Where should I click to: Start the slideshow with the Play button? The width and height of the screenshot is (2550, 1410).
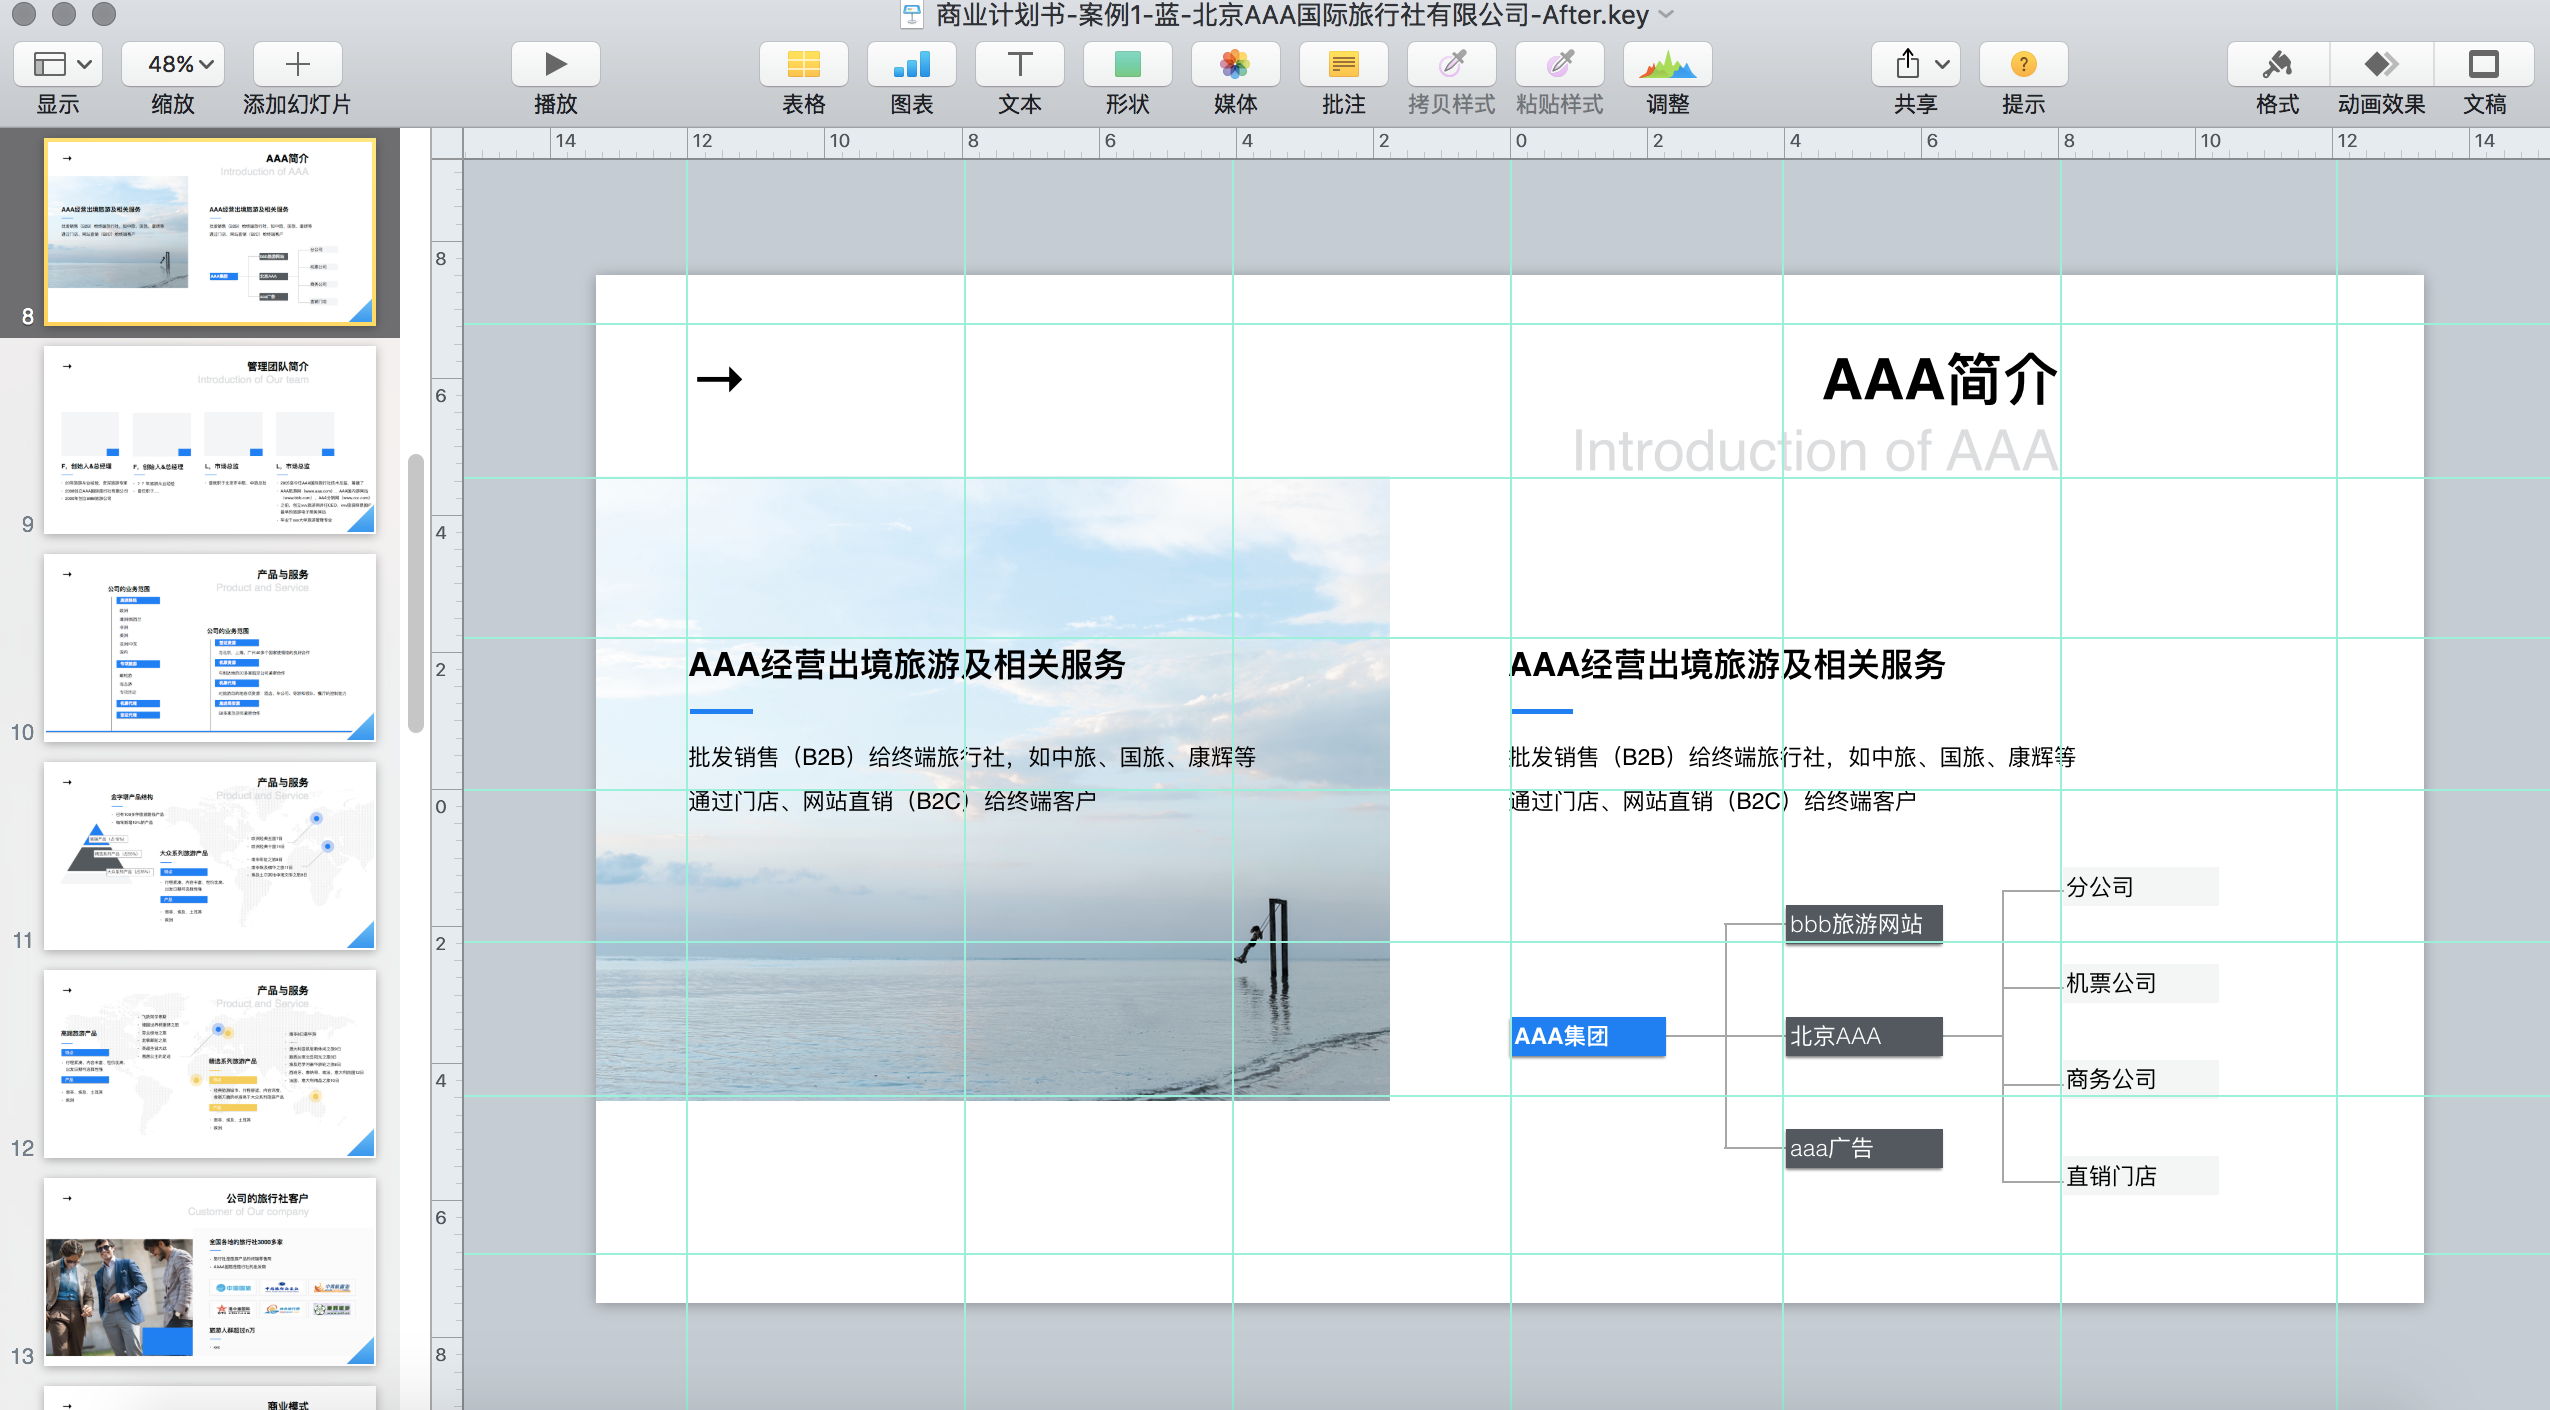pos(556,65)
